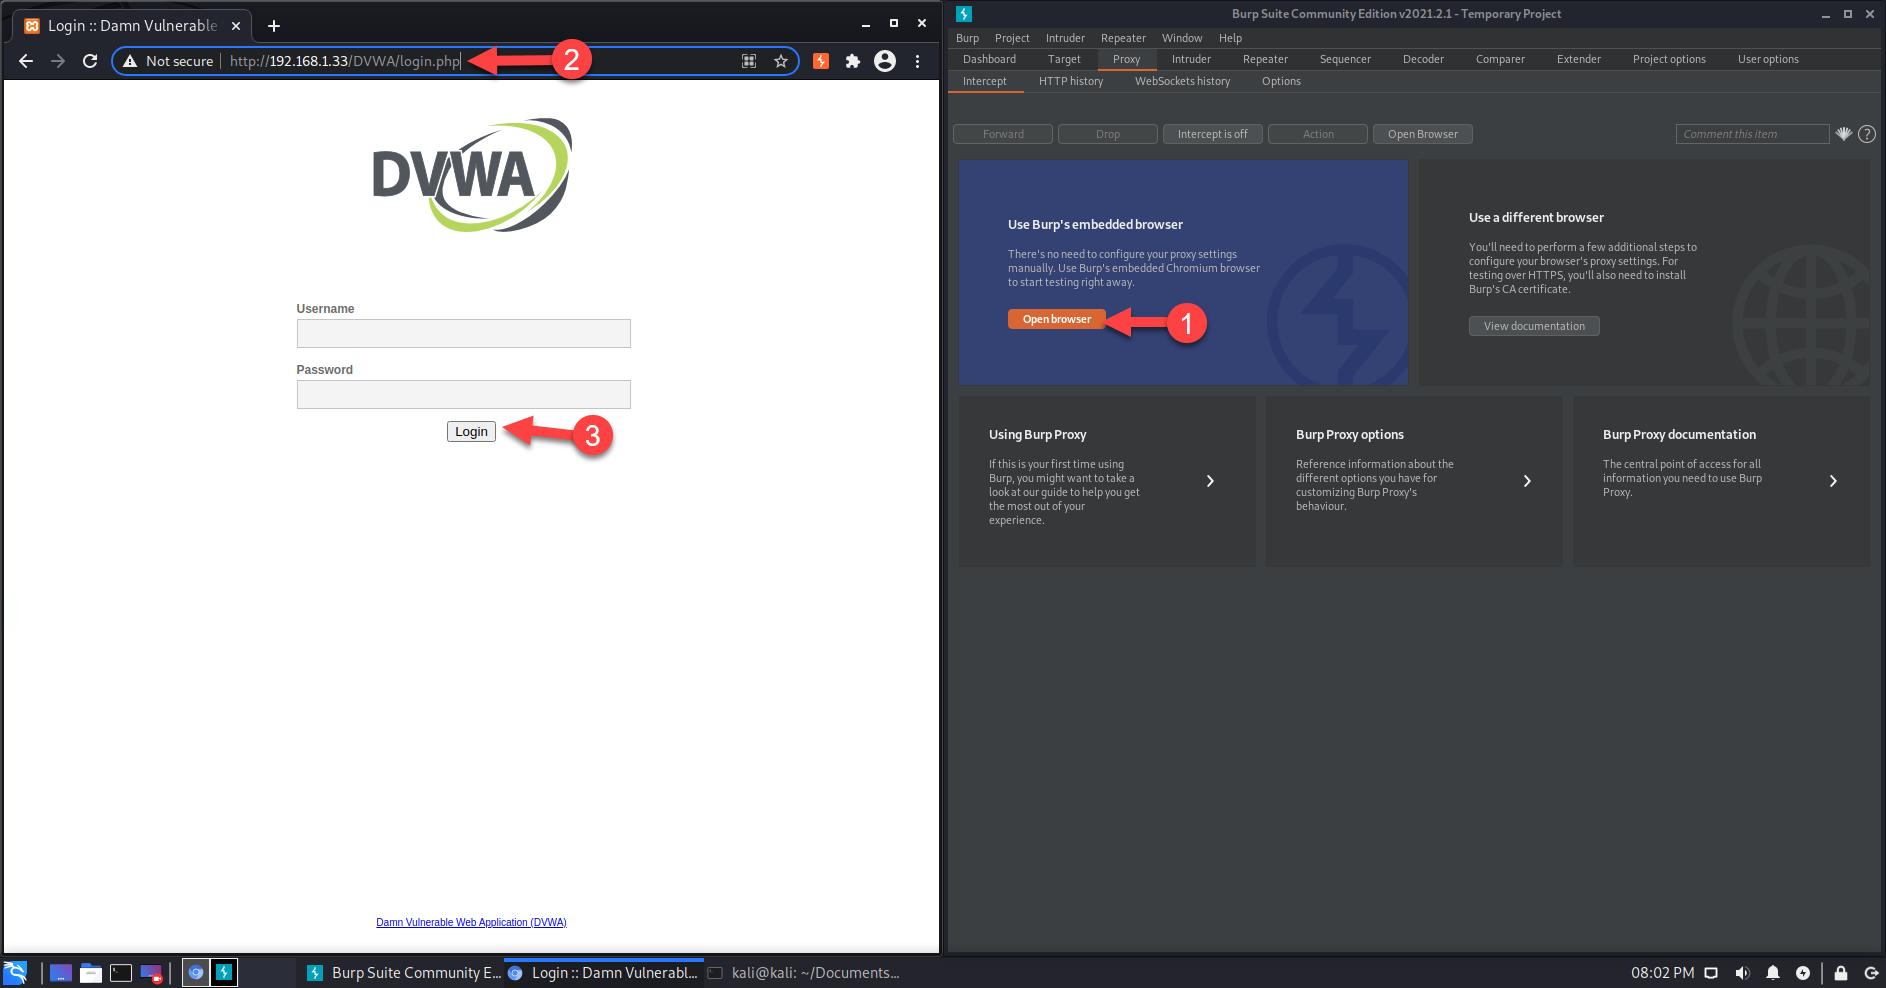Open the Repeater menu in the menu bar
Image resolution: width=1886 pixels, height=988 pixels.
click(1123, 38)
